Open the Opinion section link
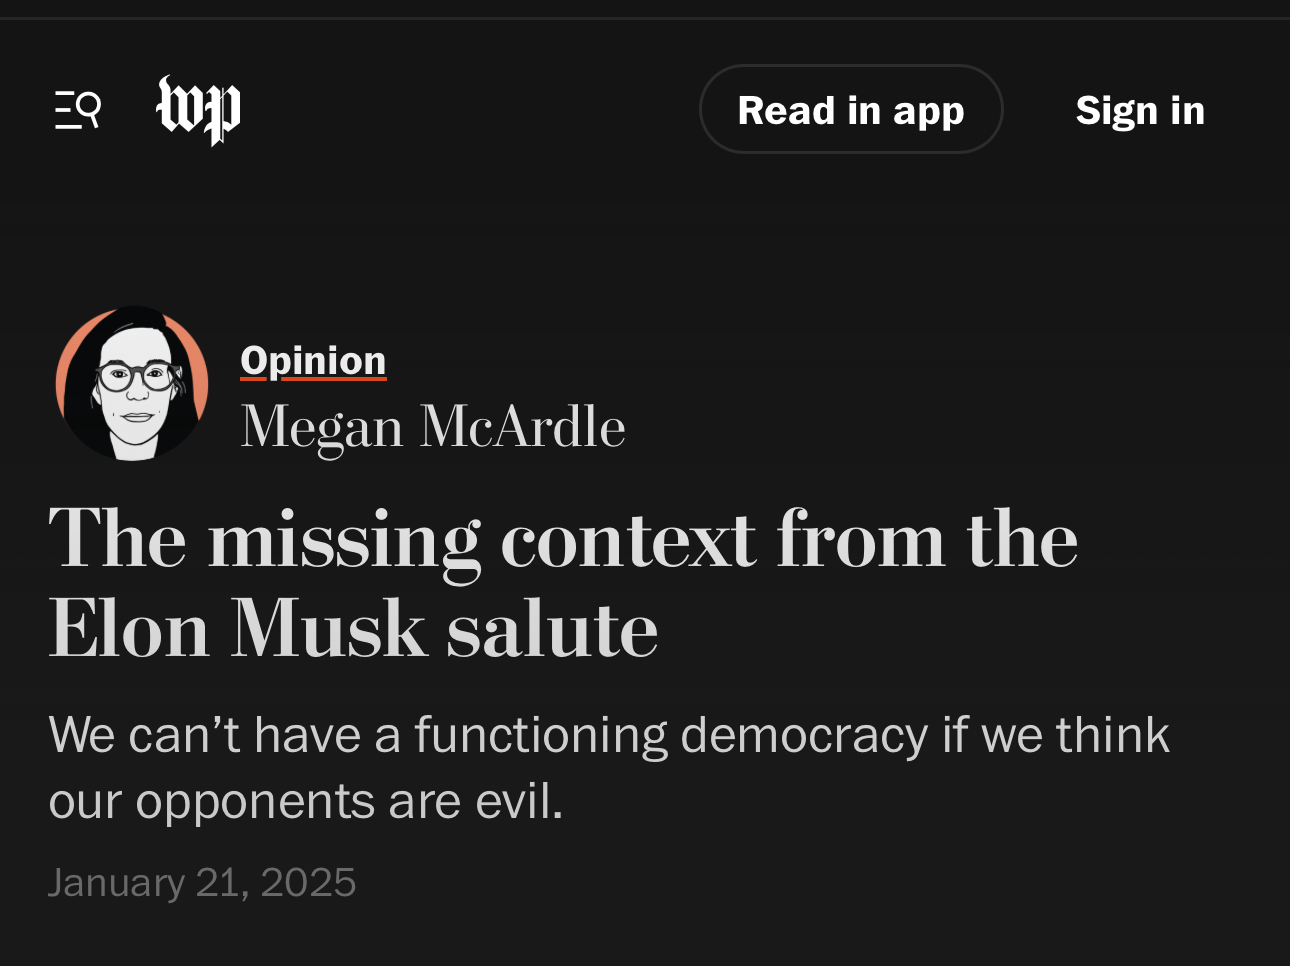This screenshot has width=1290, height=966. (313, 360)
